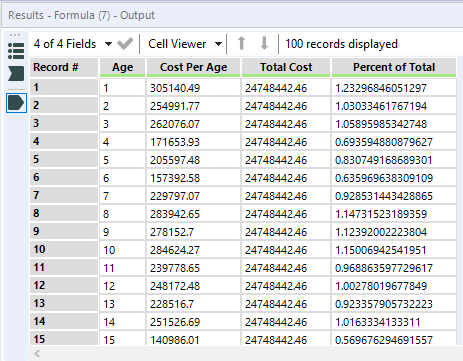Image resolution: width=463 pixels, height=361 pixels.
Task: Select the Percent of Total column header
Action: click(394, 68)
